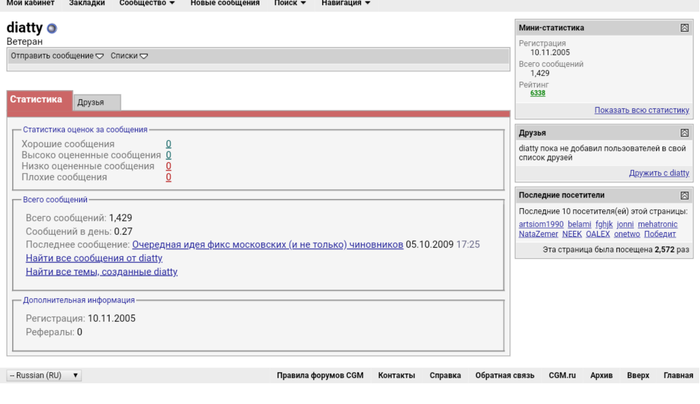
Task: Open Низко оцененные сообщения count link
Action: click(168, 166)
